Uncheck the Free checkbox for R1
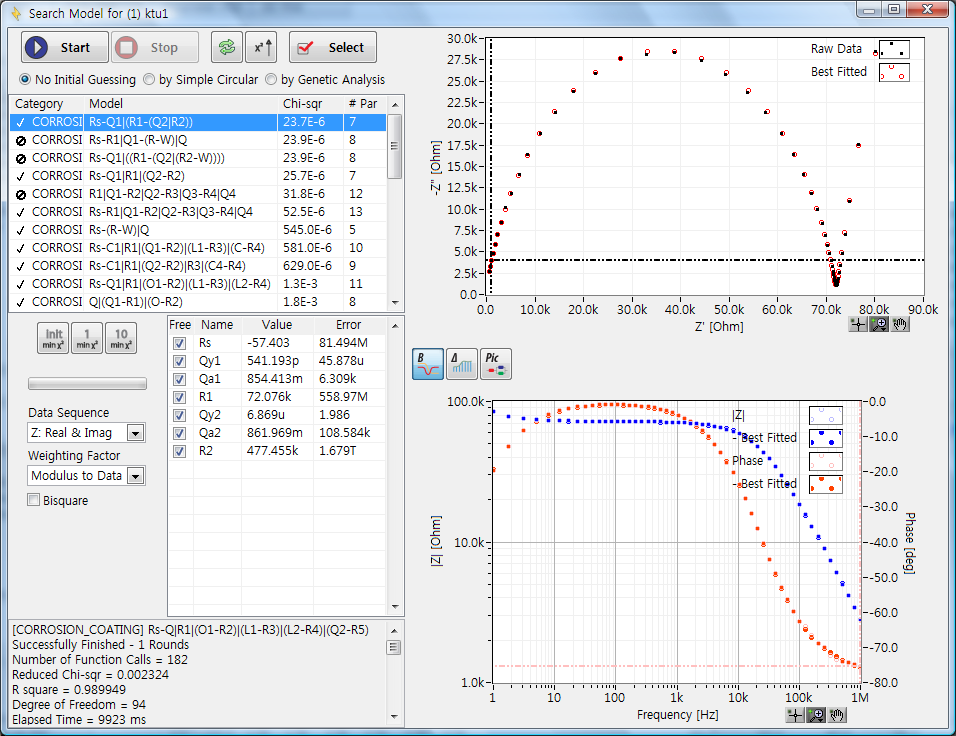The height and width of the screenshot is (736, 956). click(180, 397)
